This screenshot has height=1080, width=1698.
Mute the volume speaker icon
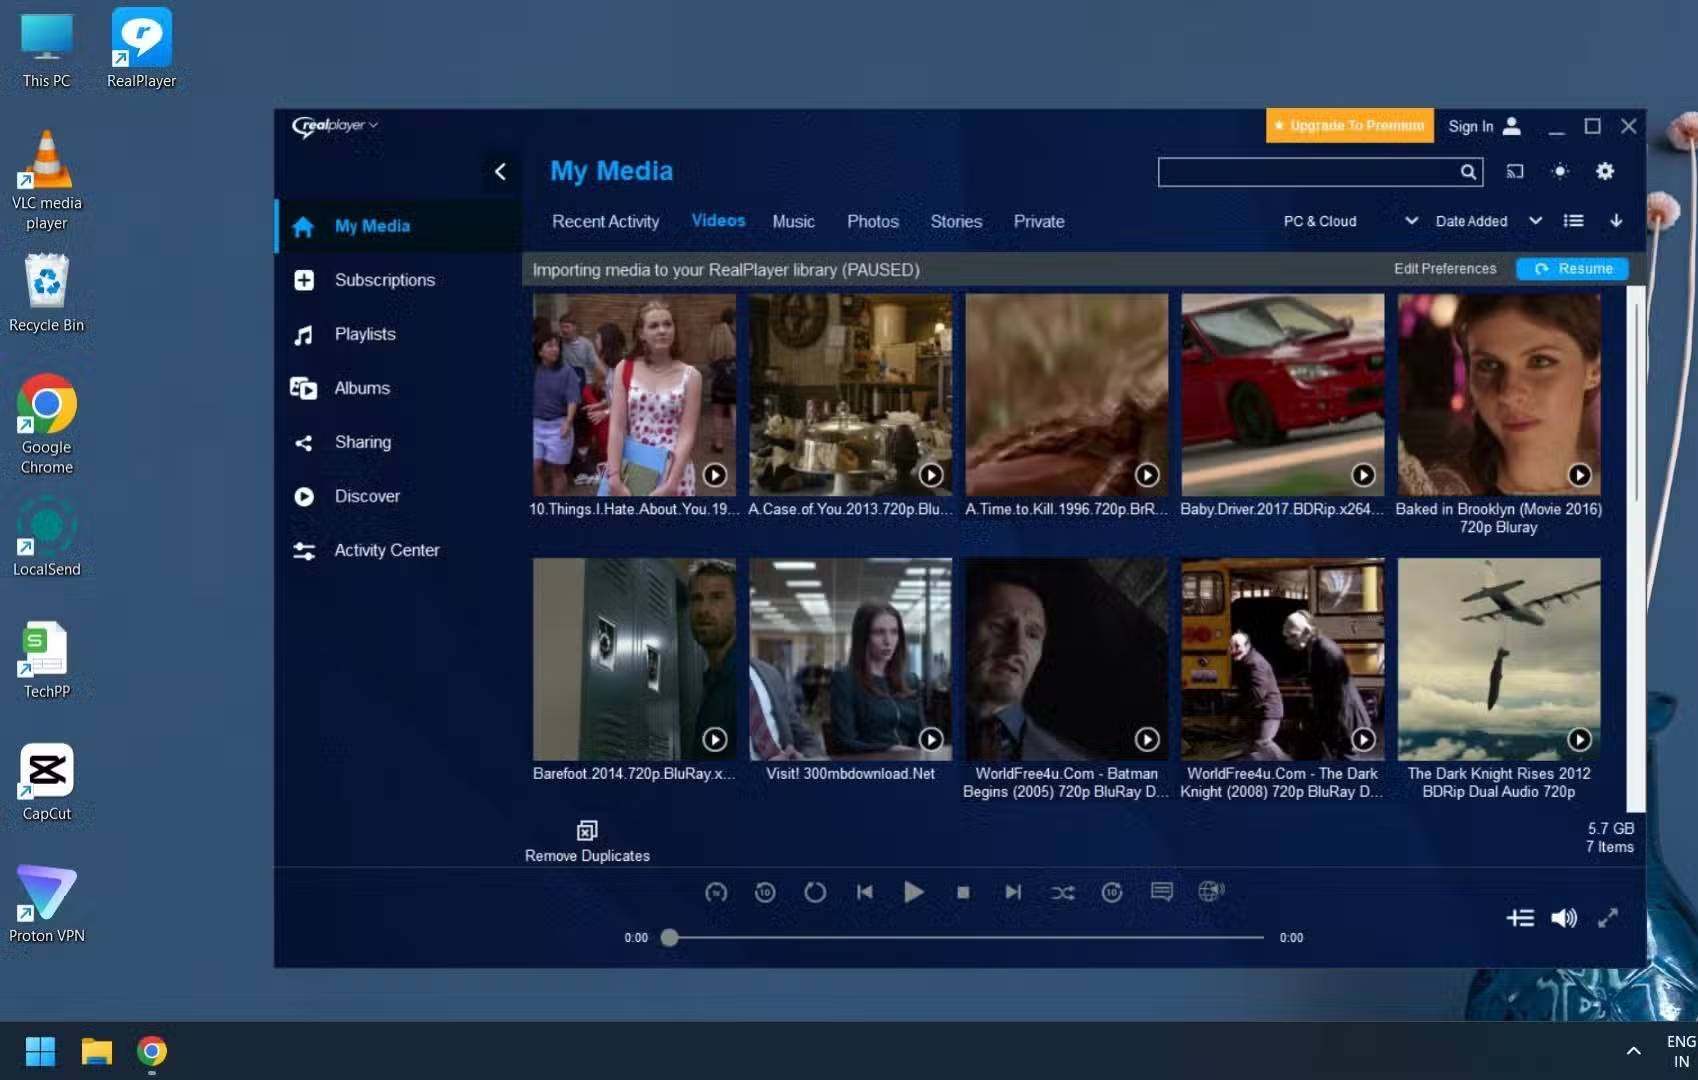(1564, 918)
